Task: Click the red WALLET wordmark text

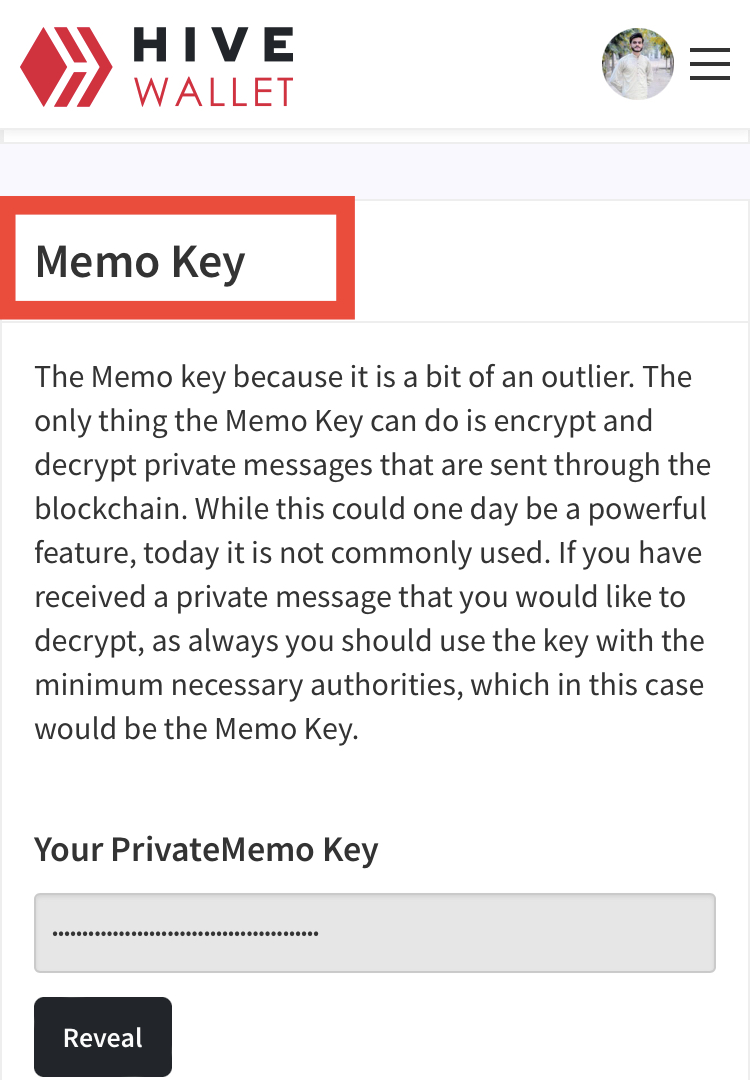Action: (214, 92)
